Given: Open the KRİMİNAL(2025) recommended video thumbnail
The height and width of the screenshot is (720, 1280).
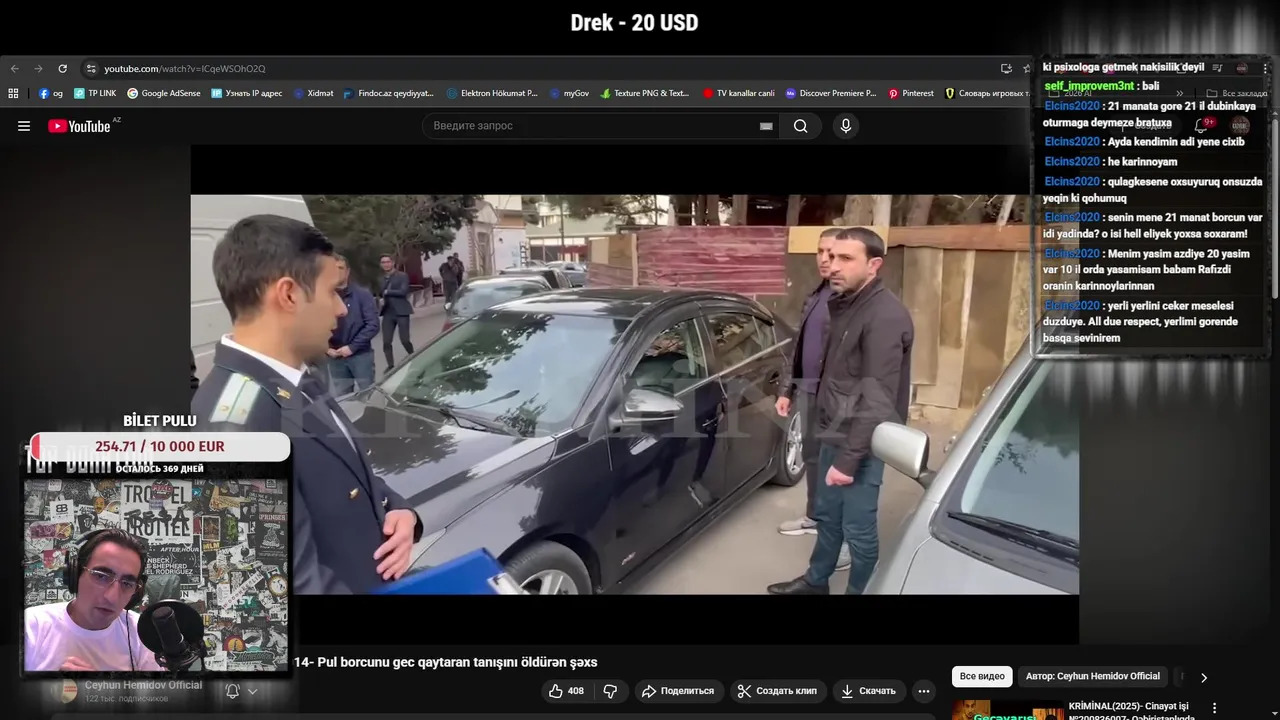Looking at the screenshot, I should tap(1008, 709).
